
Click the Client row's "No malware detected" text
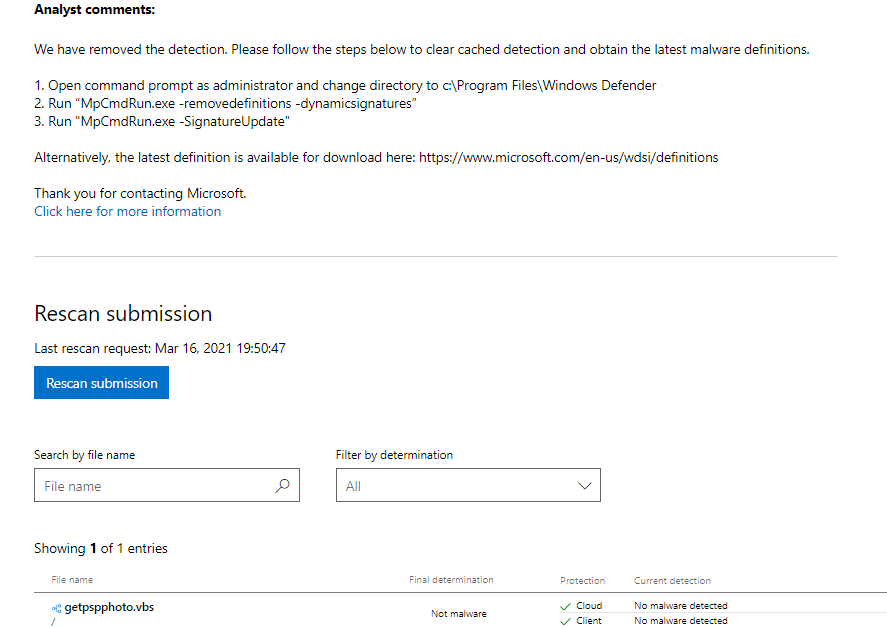click(x=680, y=621)
